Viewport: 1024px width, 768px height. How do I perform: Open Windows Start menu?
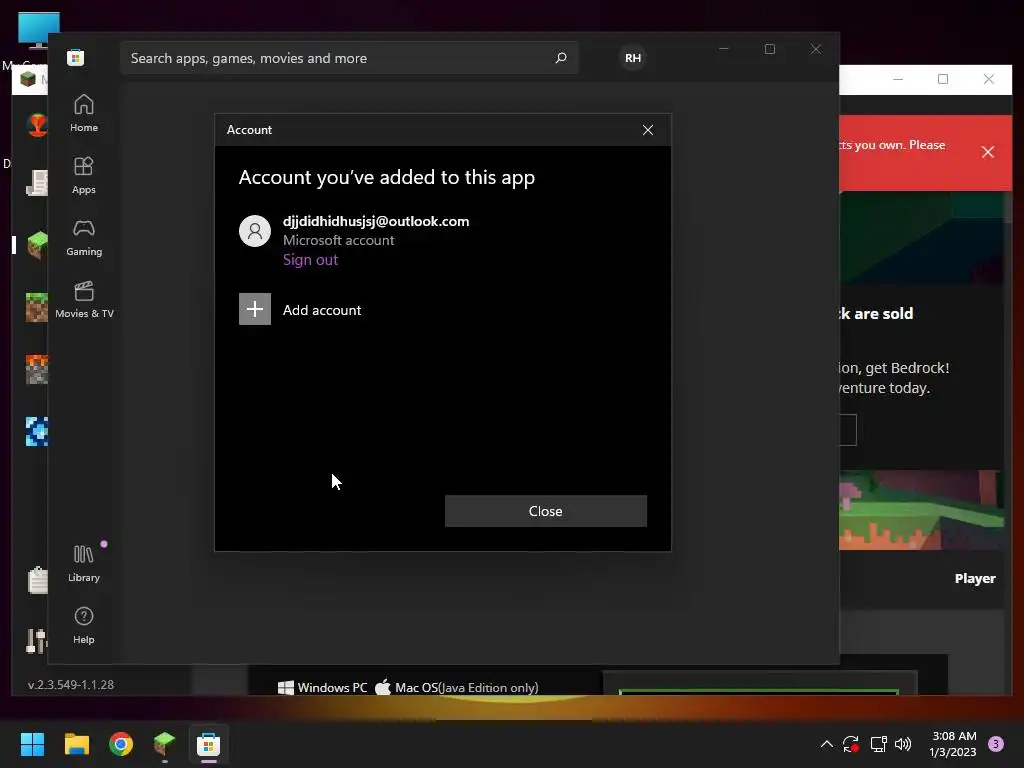pyautogui.click(x=32, y=744)
